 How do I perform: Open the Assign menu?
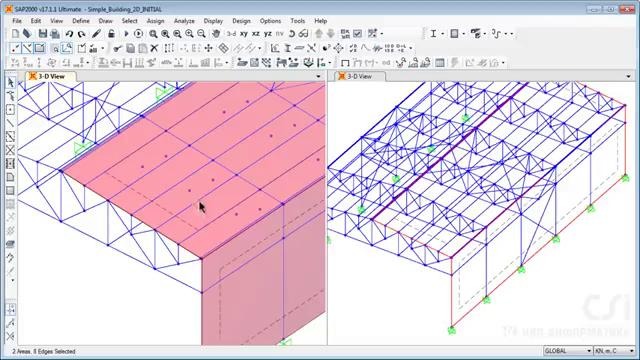click(155, 21)
